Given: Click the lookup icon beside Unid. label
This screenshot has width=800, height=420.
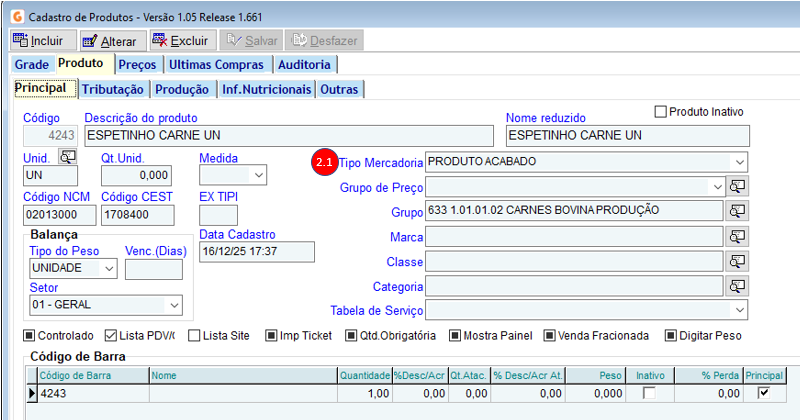Looking at the screenshot, I should [x=67, y=157].
